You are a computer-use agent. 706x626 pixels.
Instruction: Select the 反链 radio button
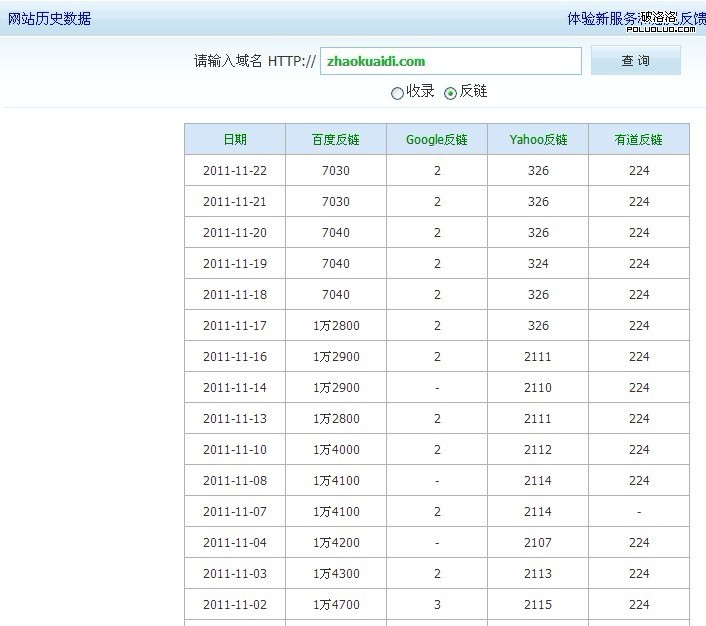click(x=450, y=93)
